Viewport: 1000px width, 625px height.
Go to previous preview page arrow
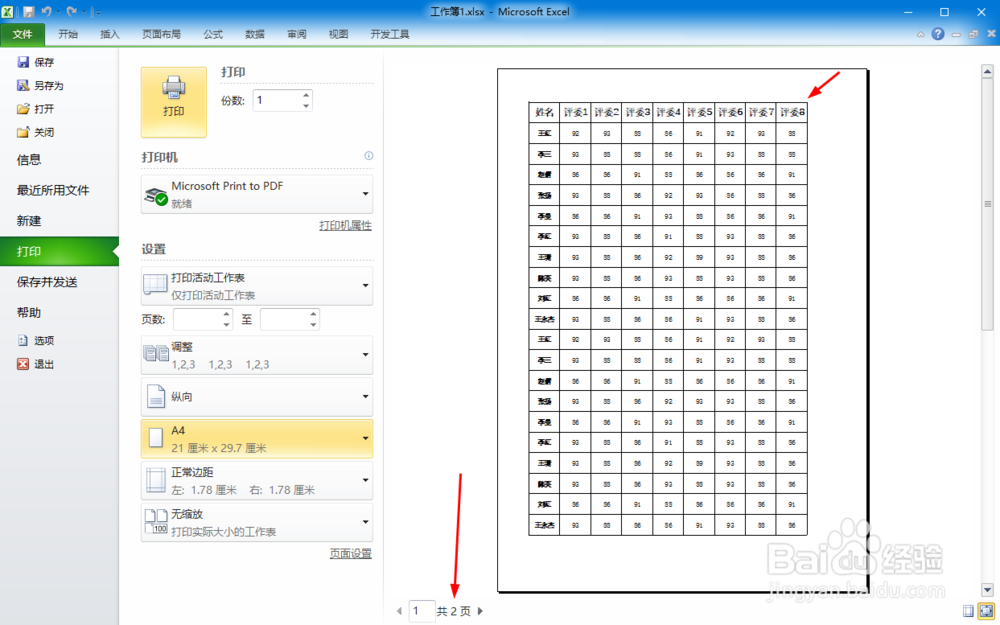click(x=399, y=611)
